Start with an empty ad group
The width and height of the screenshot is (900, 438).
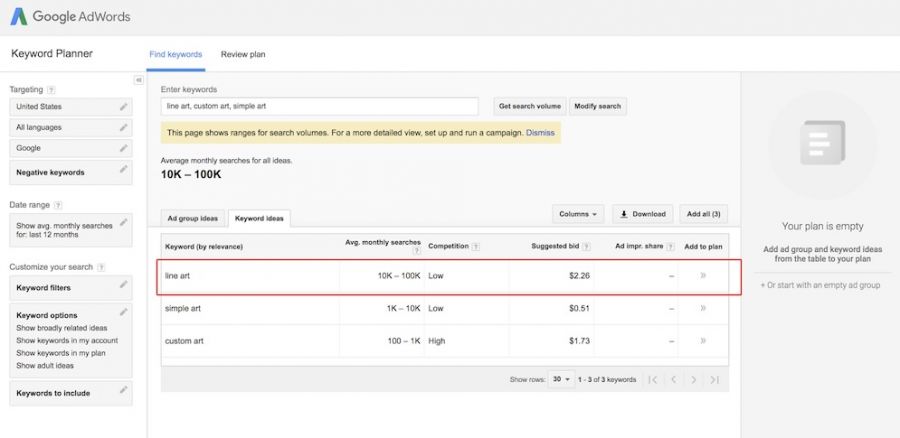(x=820, y=285)
